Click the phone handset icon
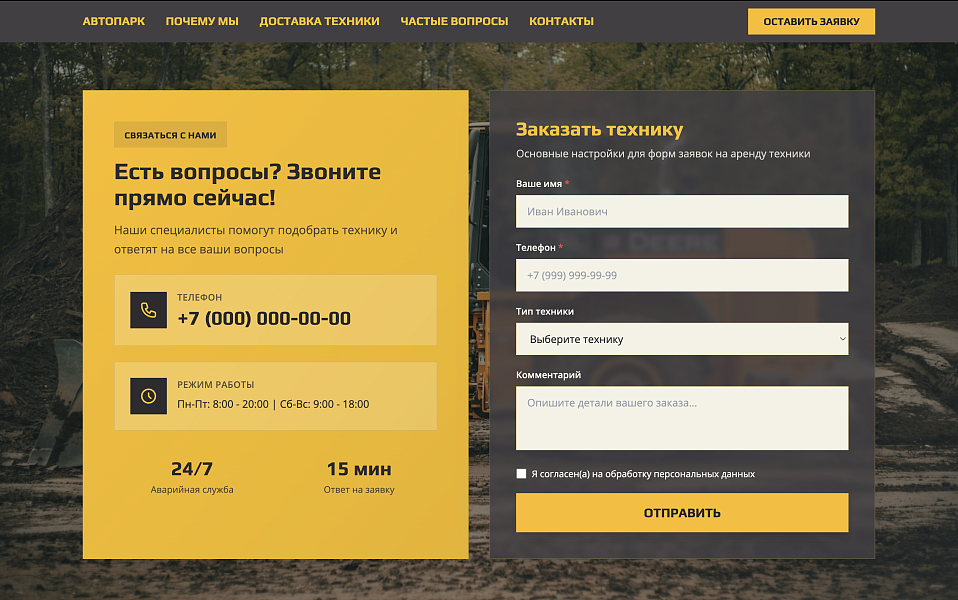 tap(148, 310)
